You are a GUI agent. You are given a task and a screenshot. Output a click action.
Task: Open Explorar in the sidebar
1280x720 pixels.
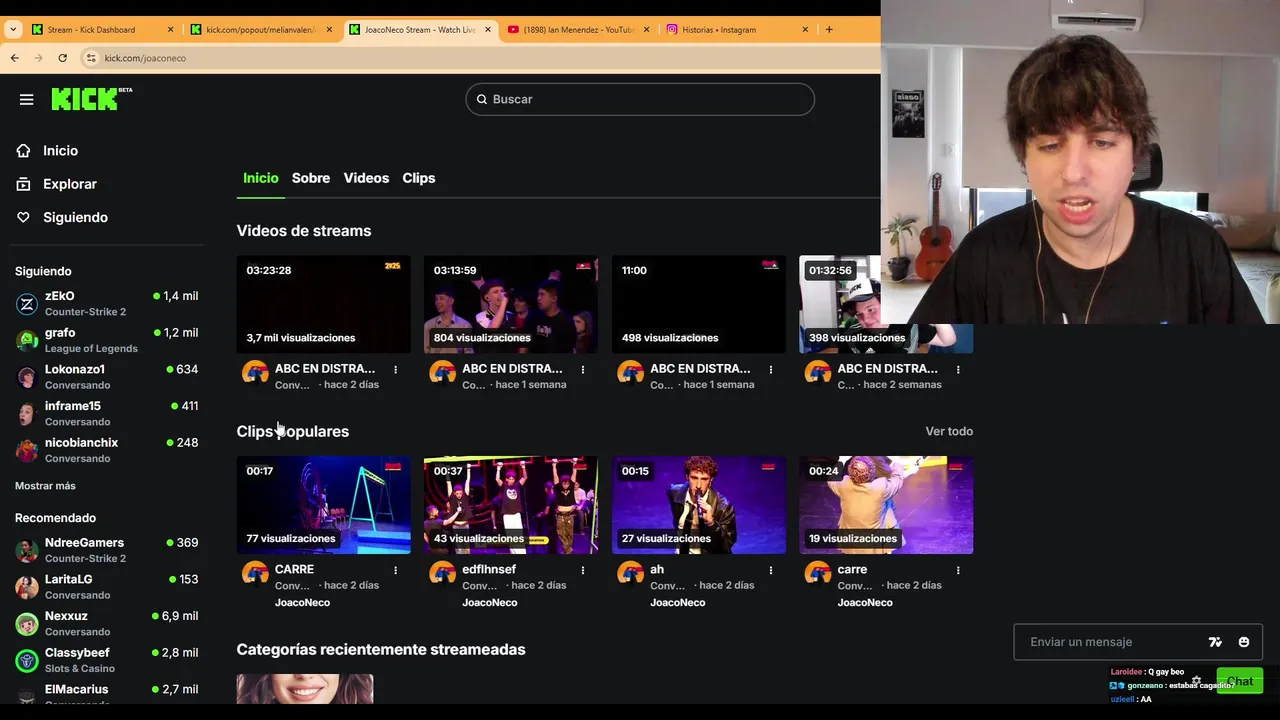[70, 184]
